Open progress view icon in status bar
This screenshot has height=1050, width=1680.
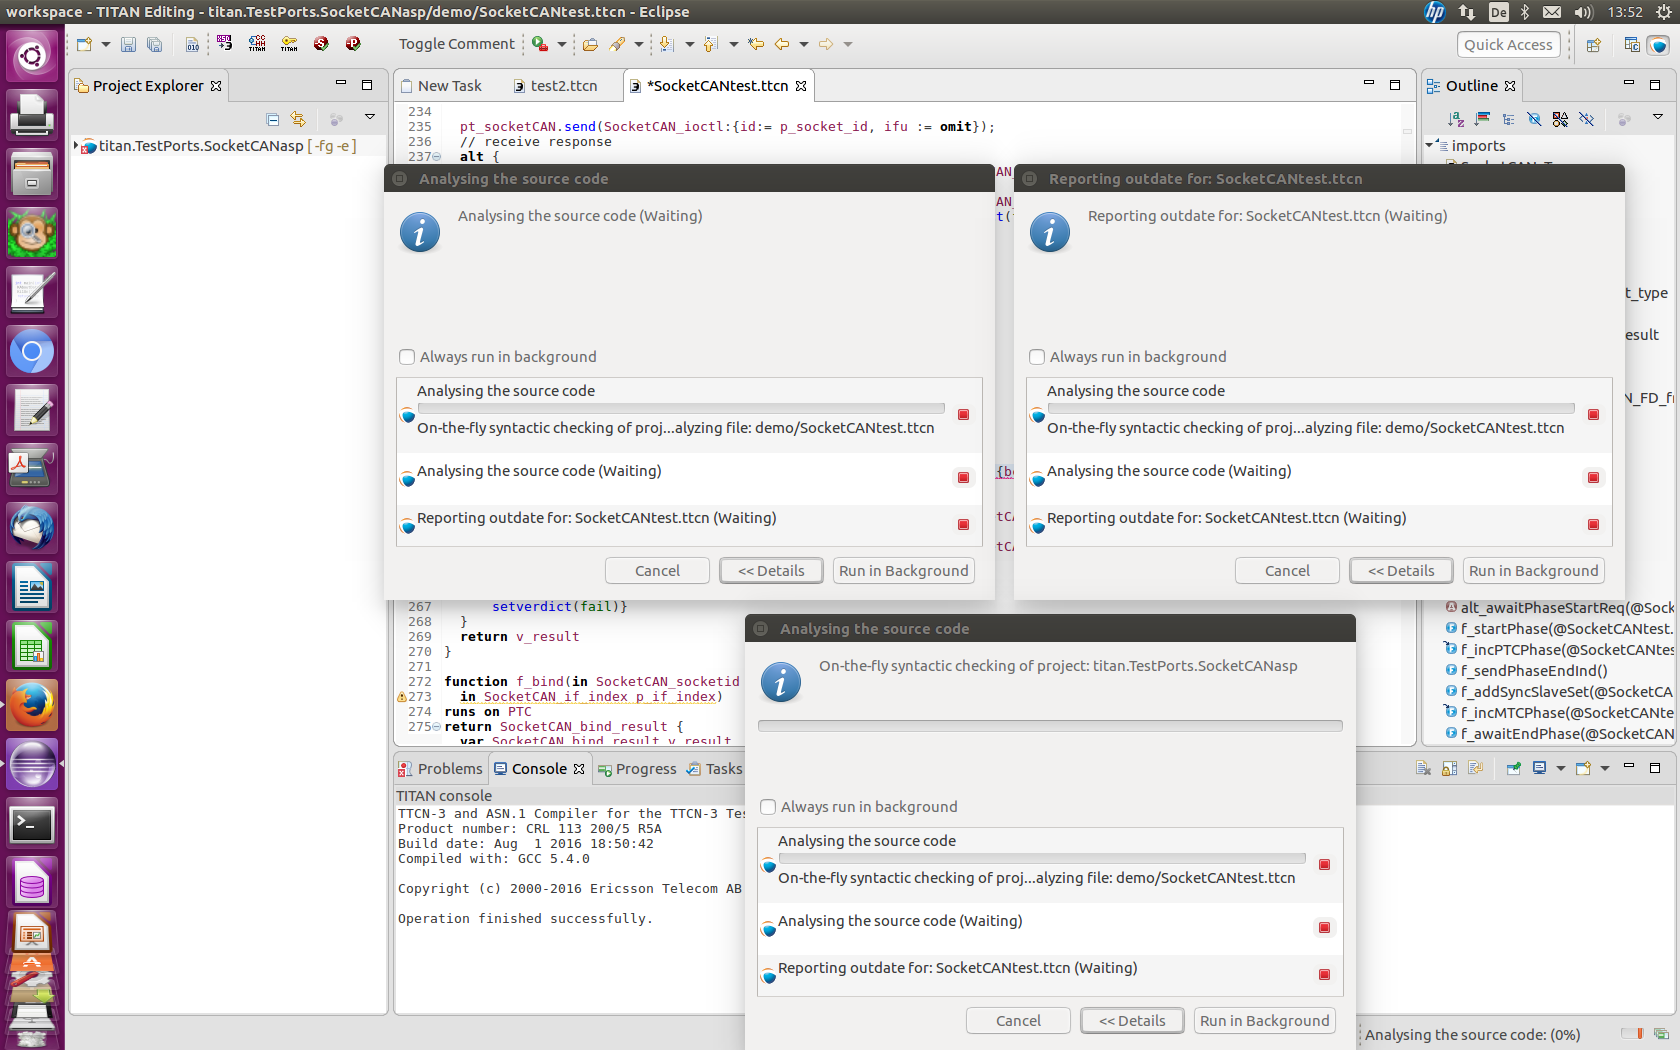1661,1034
